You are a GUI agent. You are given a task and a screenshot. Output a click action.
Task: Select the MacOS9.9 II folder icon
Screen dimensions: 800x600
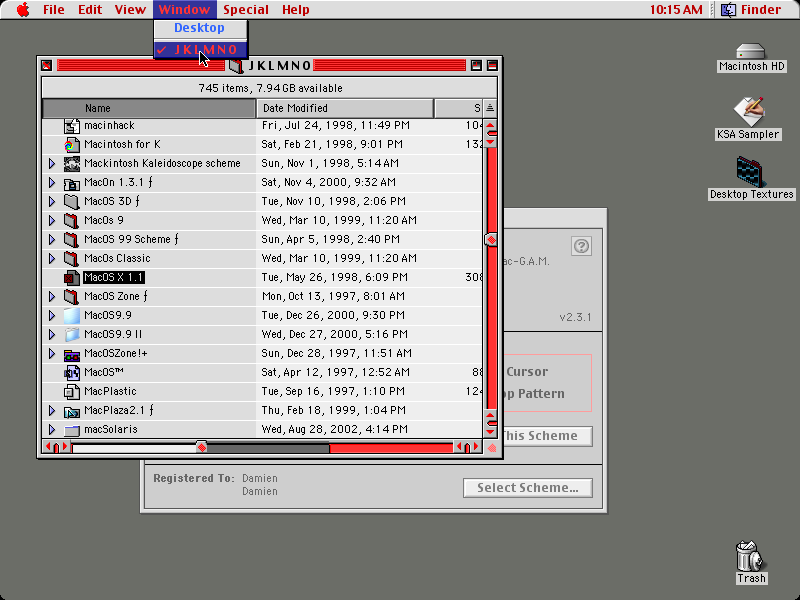click(71, 335)
